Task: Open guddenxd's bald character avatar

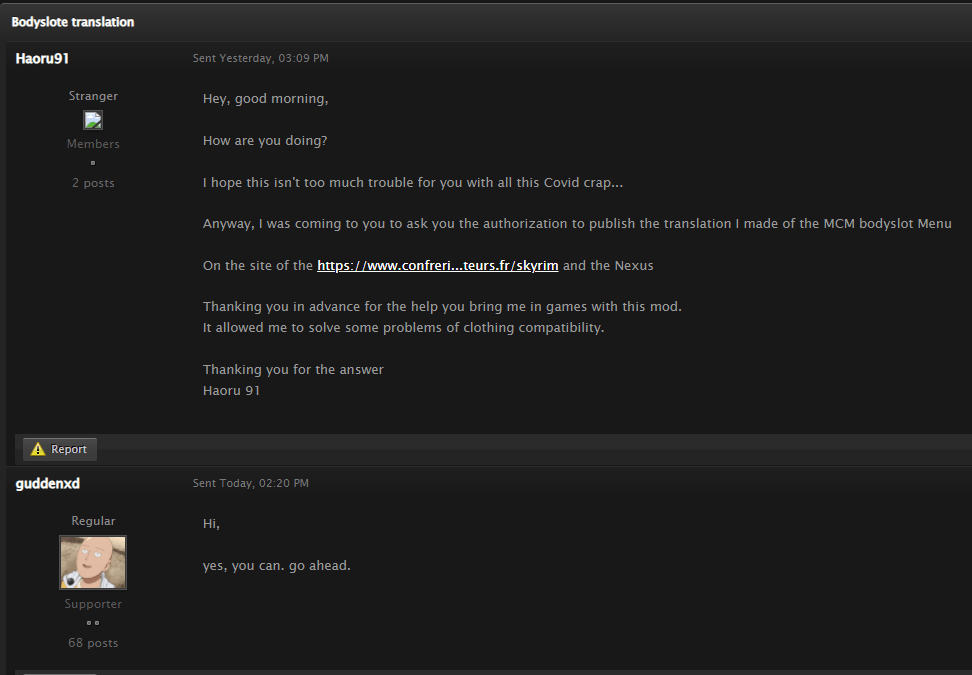Action: click(93, 562)
